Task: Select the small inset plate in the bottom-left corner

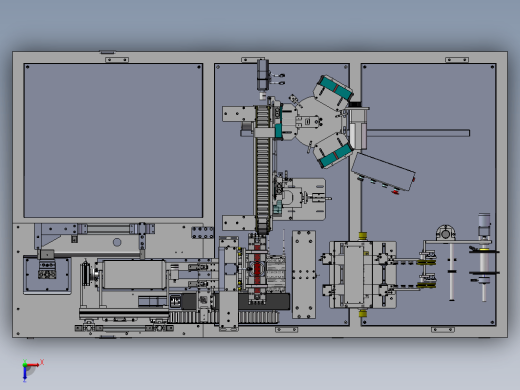Action: point(47,275)
